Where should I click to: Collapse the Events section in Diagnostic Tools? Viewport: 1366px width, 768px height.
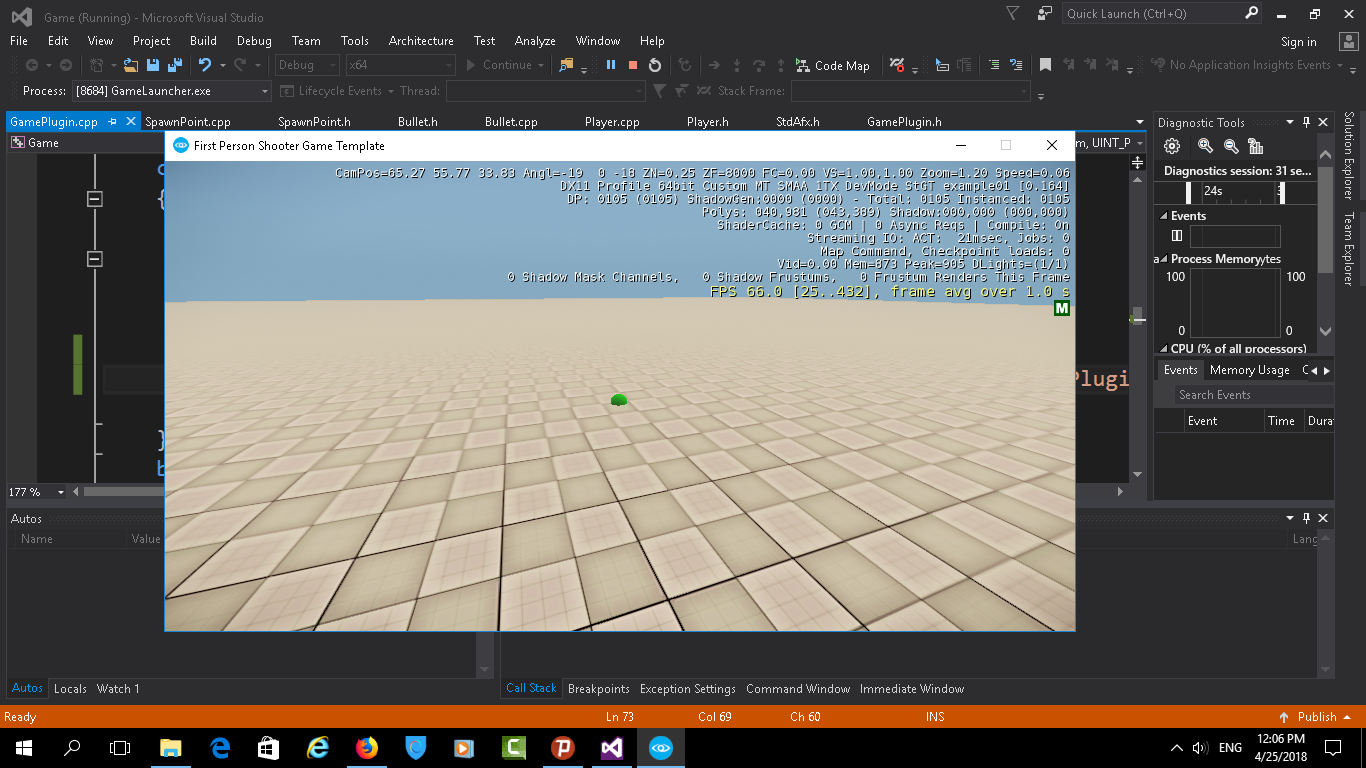(x=1163, y=216)
